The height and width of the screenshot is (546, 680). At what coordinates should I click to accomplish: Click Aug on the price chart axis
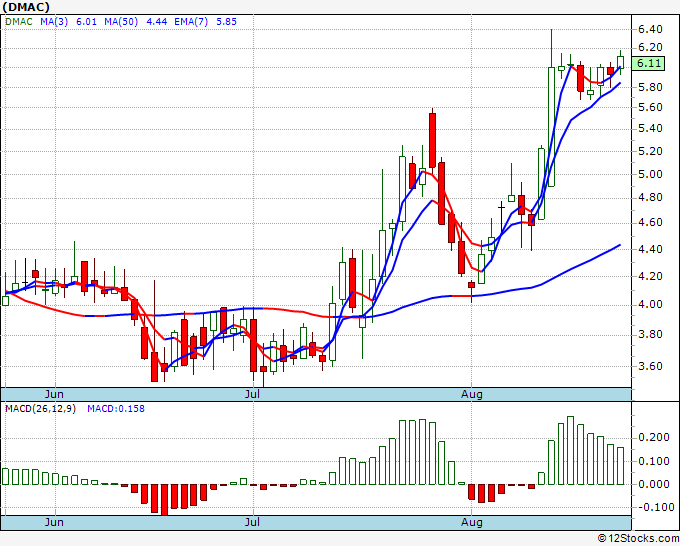click(471, 394)
